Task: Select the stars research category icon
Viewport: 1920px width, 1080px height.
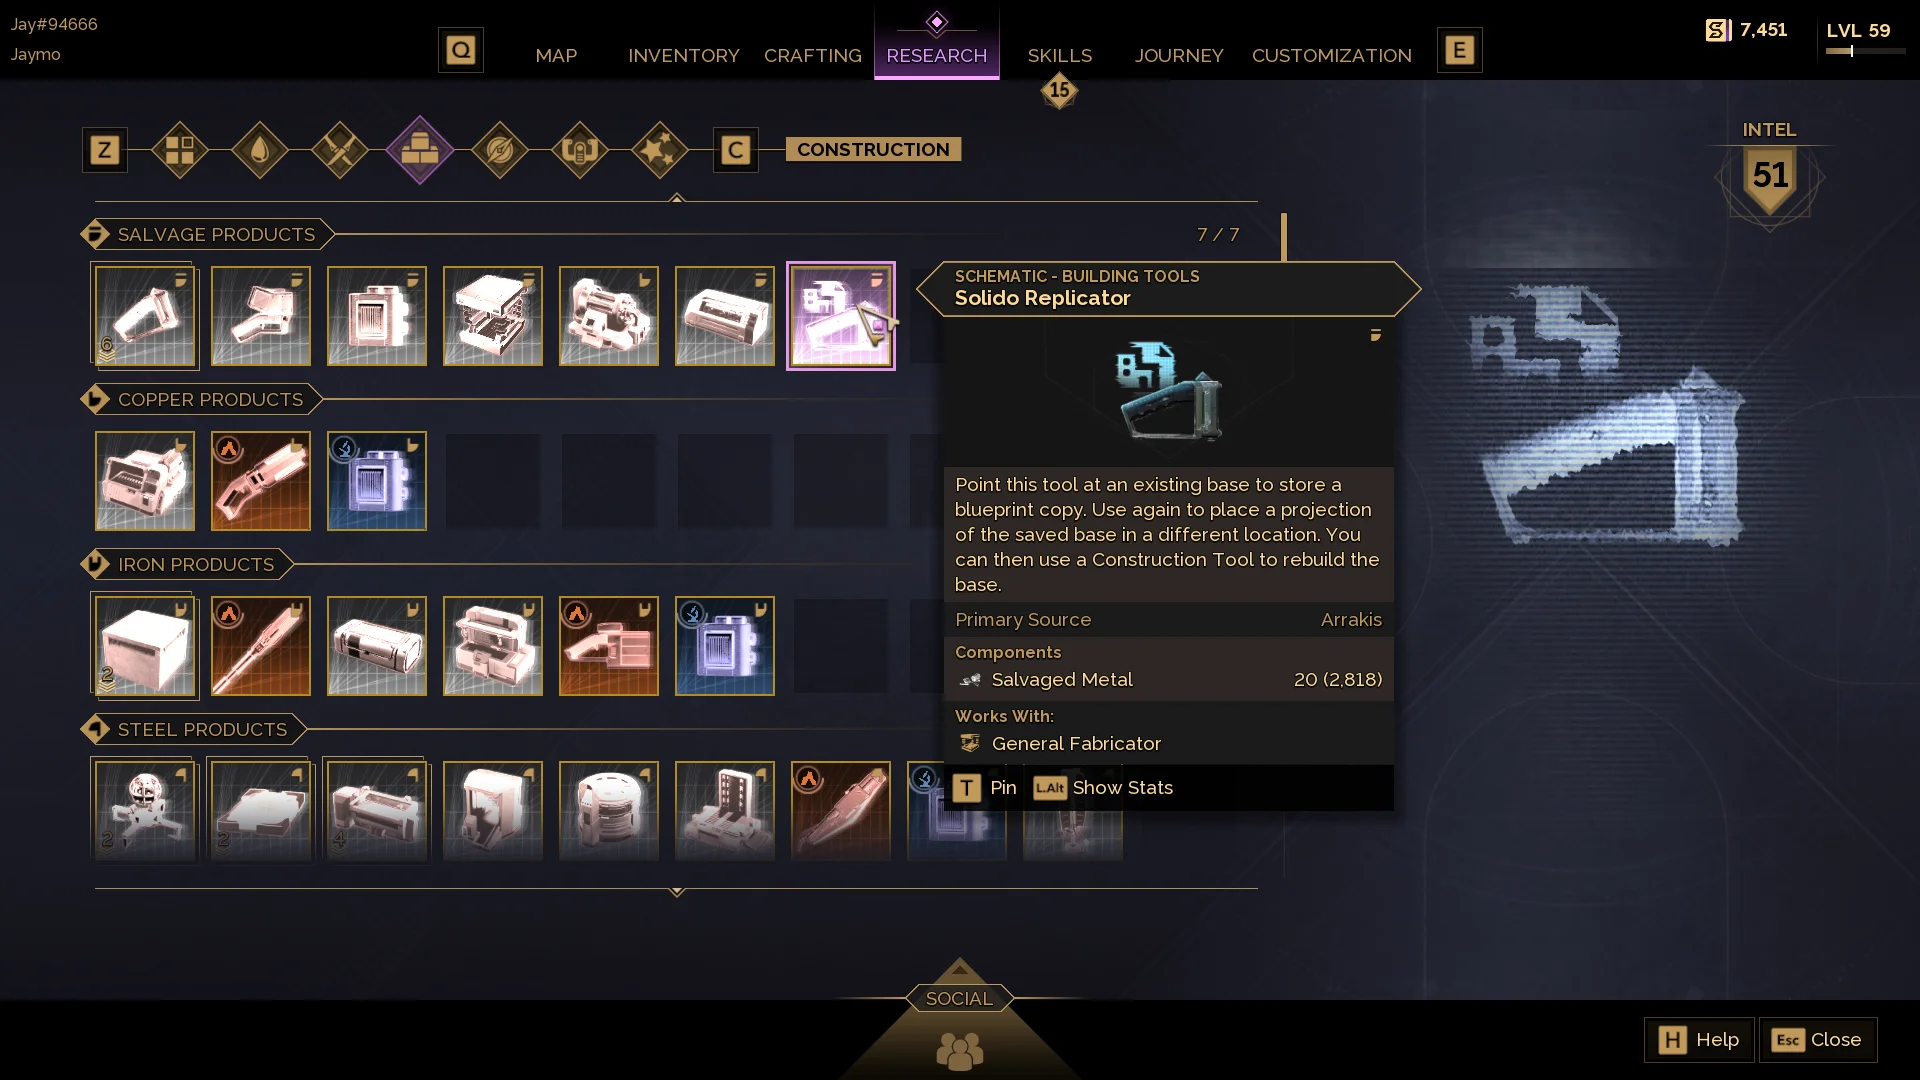Action: 660,150
